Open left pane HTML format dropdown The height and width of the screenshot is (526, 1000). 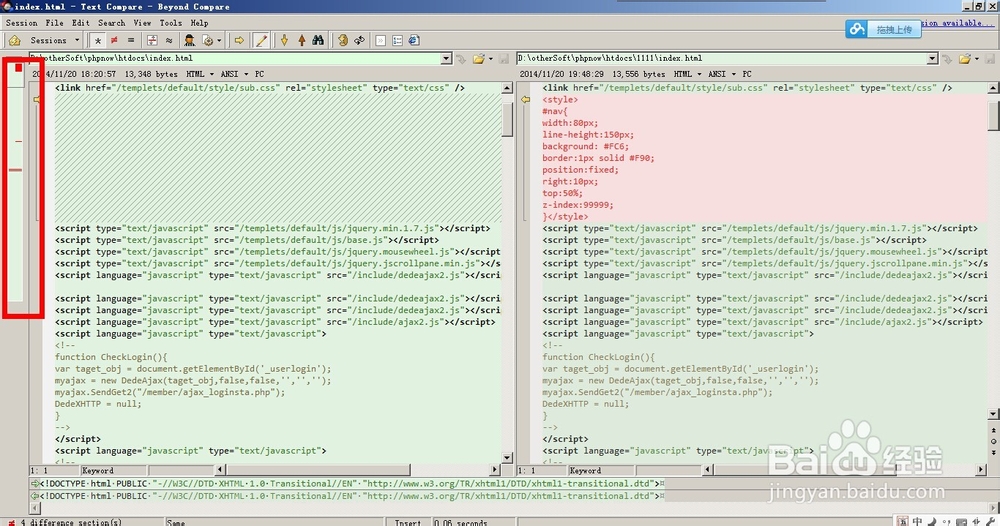[x=200, y=75]
